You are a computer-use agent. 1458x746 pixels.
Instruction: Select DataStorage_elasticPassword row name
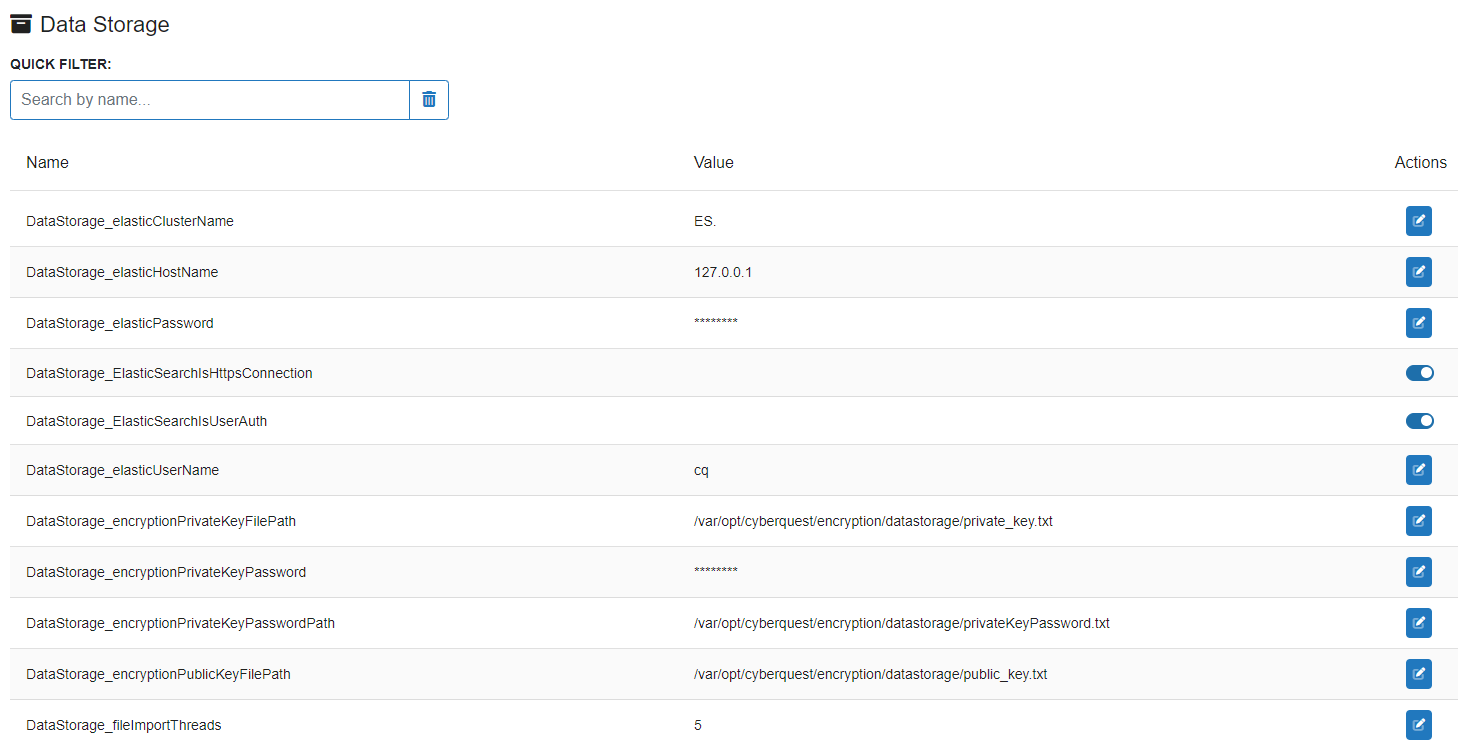tap(120, 323)
